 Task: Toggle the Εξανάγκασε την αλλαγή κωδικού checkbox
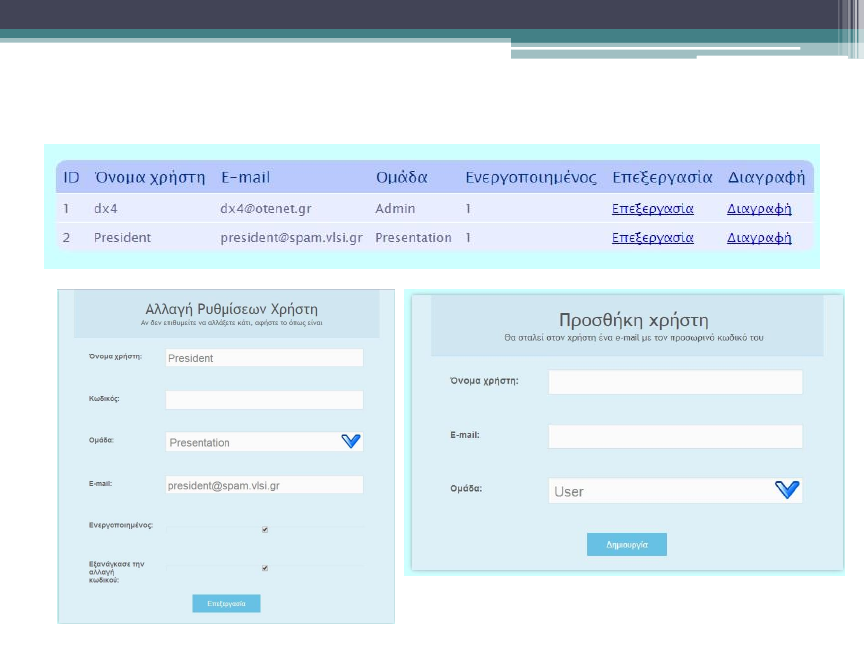coord(264,568)
